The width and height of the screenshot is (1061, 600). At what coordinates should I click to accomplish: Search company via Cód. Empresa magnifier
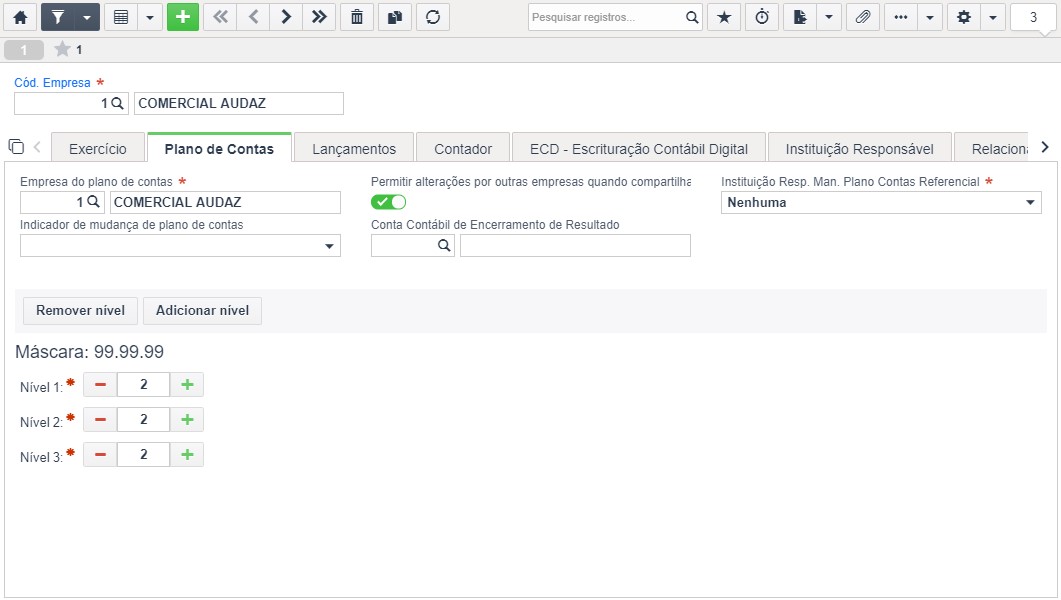(x=117, y=103)
